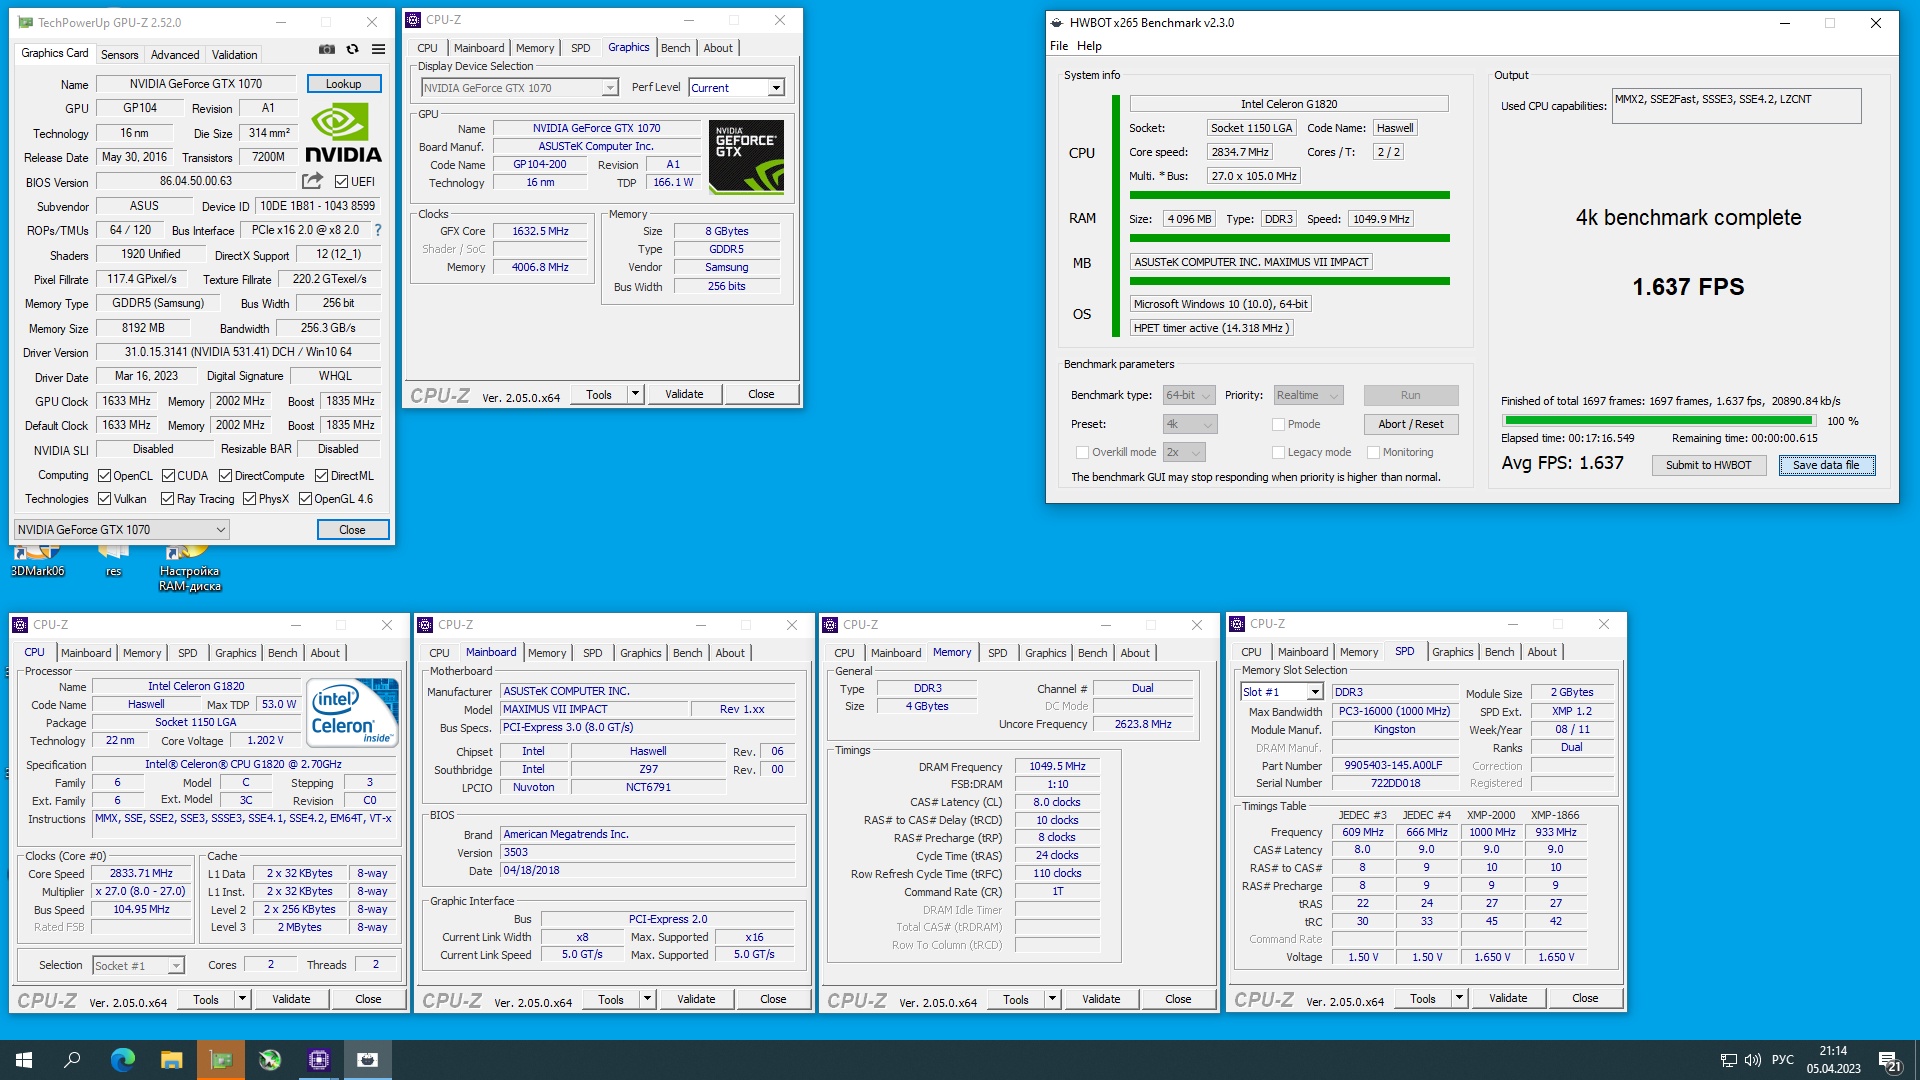Switch to GPU-Z on the taskbar
1920x1080 pixels.
[x=220, y=1060]
